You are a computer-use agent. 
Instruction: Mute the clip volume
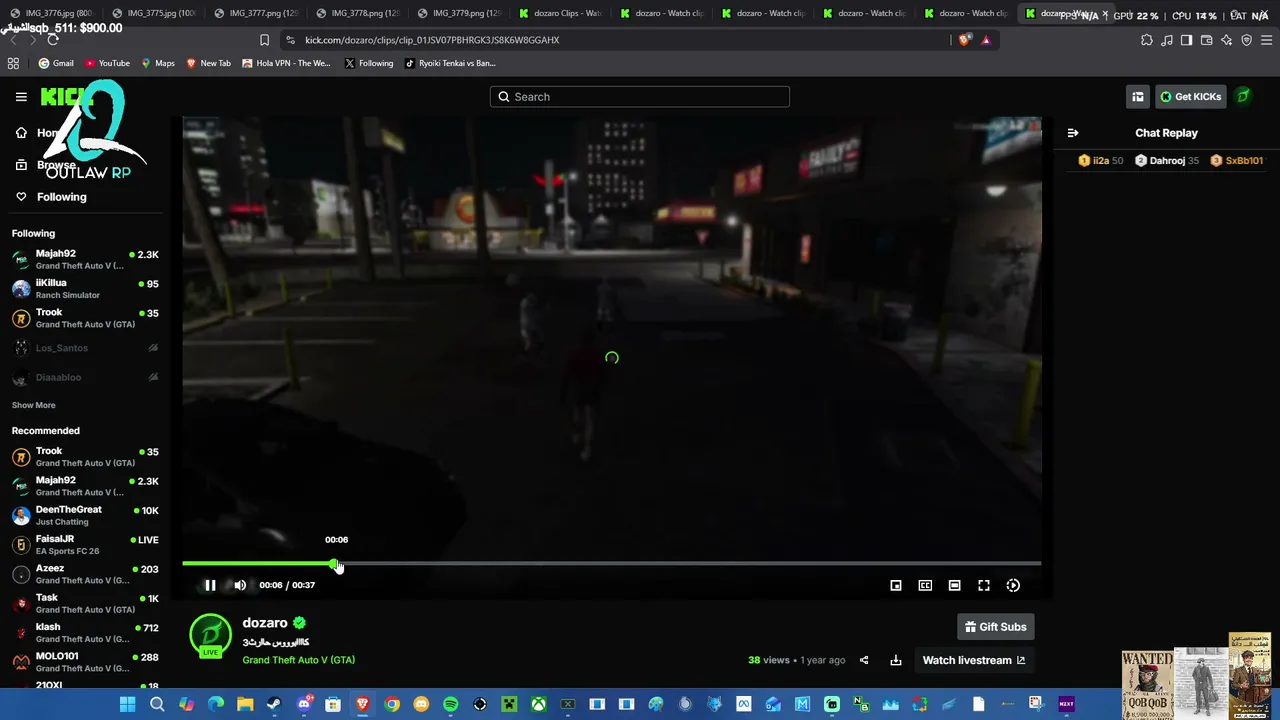(x=240, y=585)
